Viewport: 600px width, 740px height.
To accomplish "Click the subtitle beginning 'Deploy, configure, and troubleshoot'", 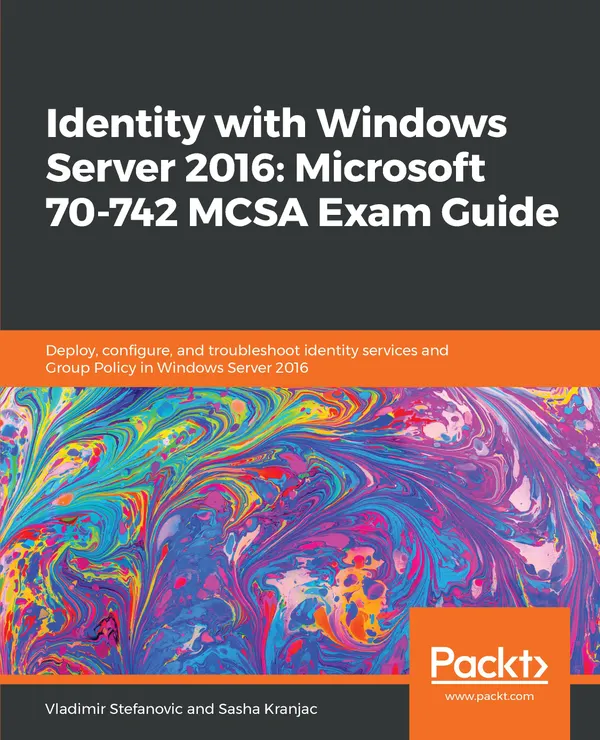I will (247, 359).
